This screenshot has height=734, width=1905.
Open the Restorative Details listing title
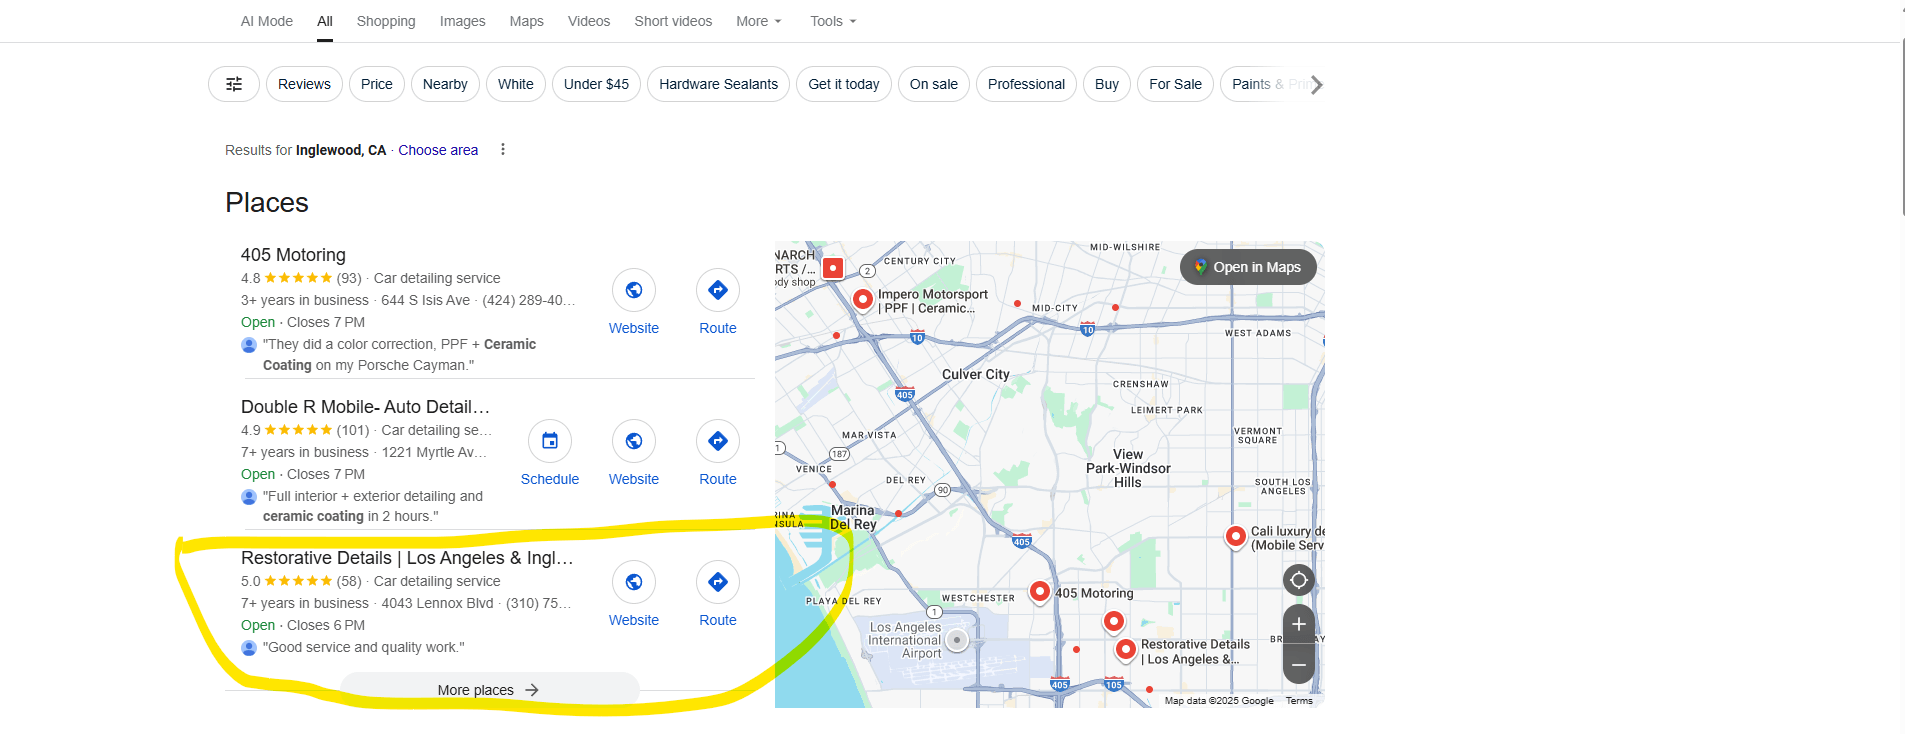(x=407, y=558)
